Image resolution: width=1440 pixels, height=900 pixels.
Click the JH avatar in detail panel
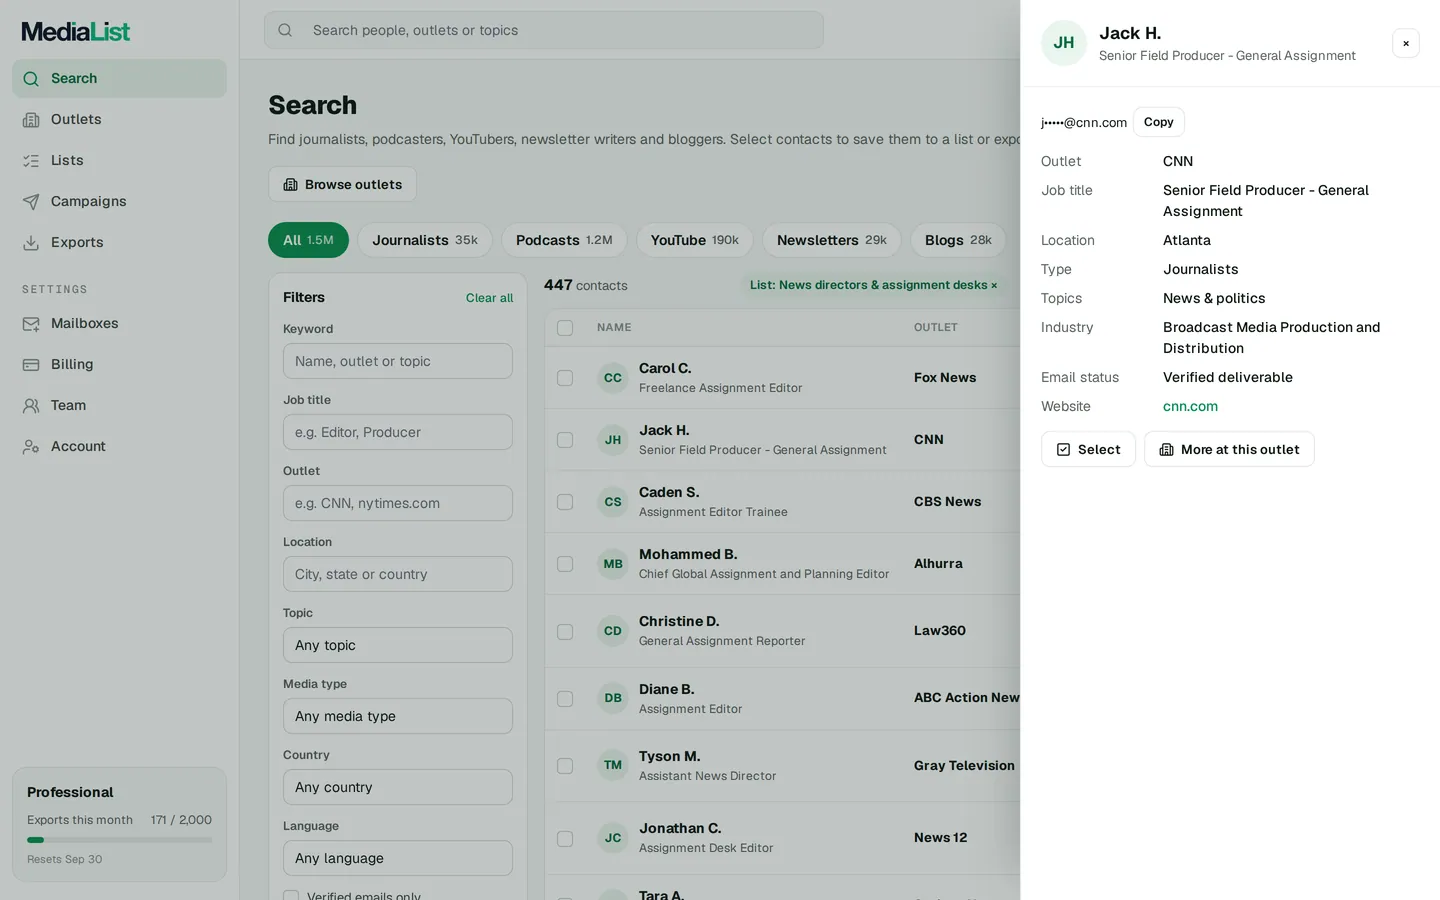(1064, 43)
